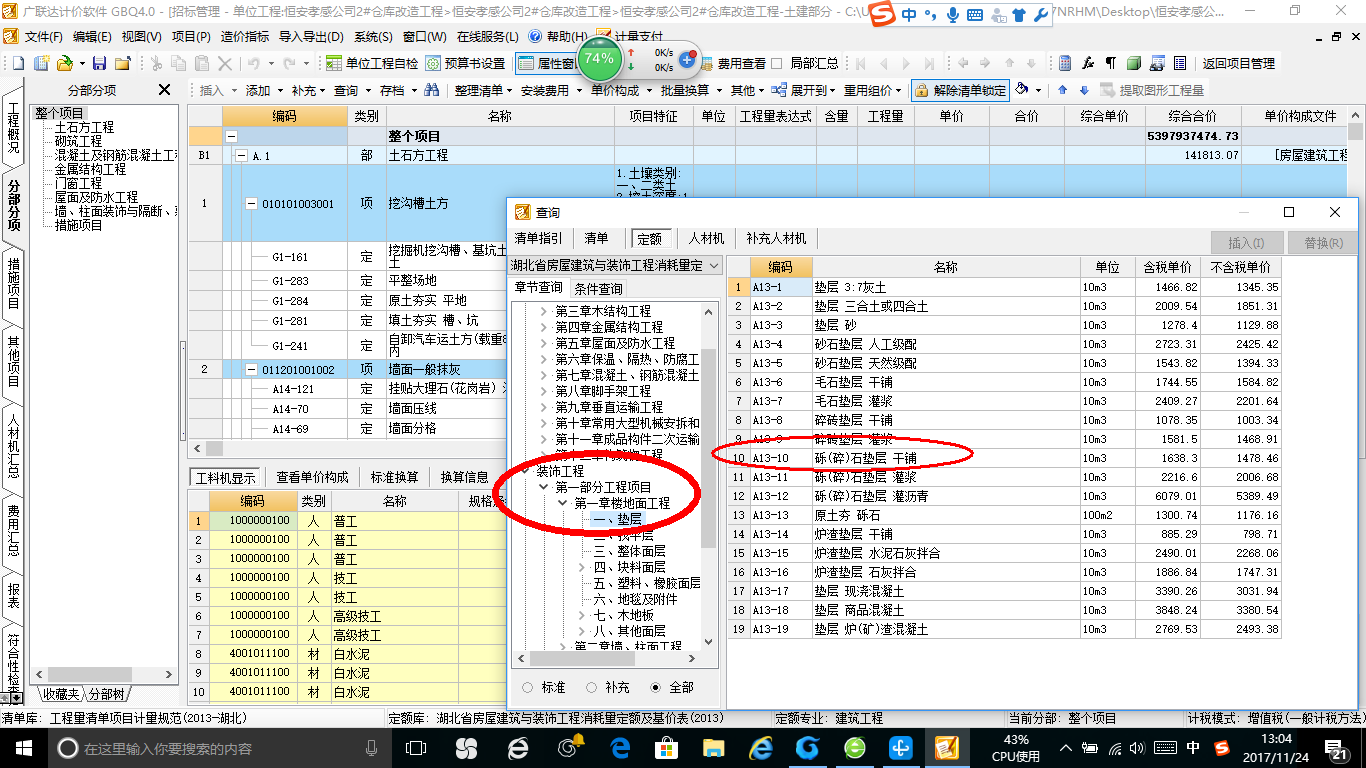This screenshot has width=1366, height=768.
Task: Click the 费用查看 fee view button
Action: pos(732,63)
